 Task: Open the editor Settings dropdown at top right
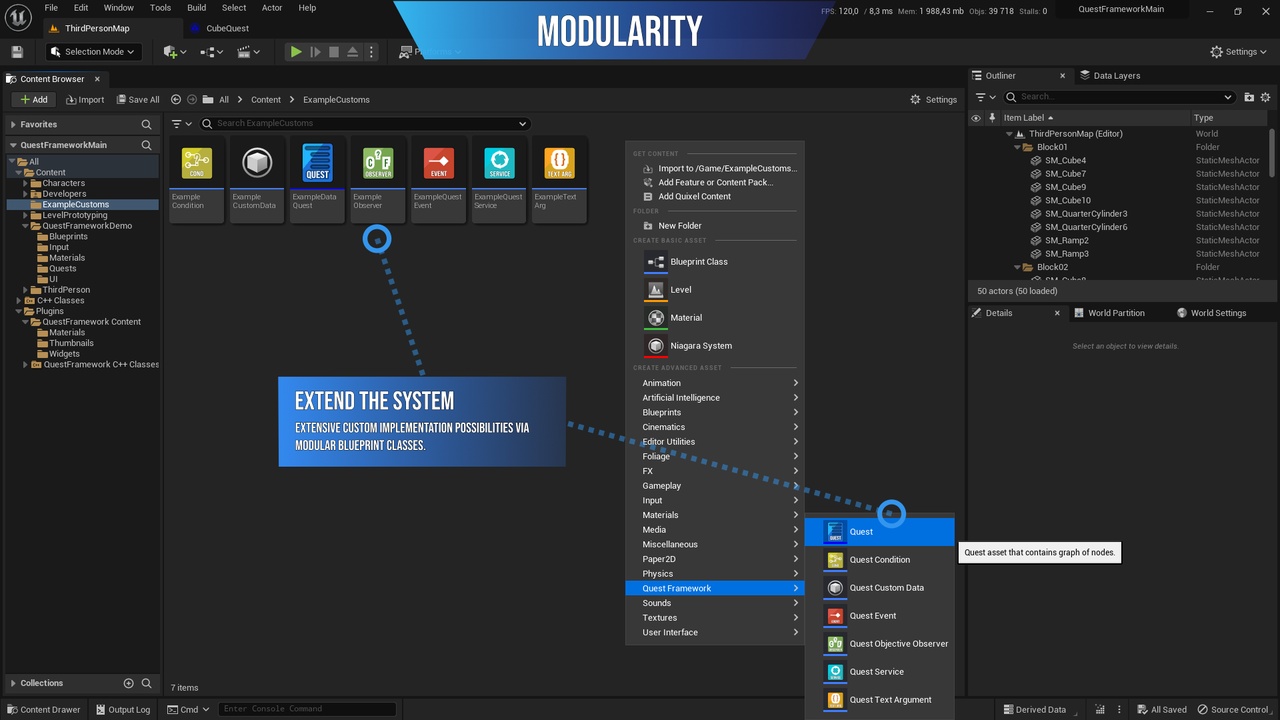click(x=1238, y=52)
